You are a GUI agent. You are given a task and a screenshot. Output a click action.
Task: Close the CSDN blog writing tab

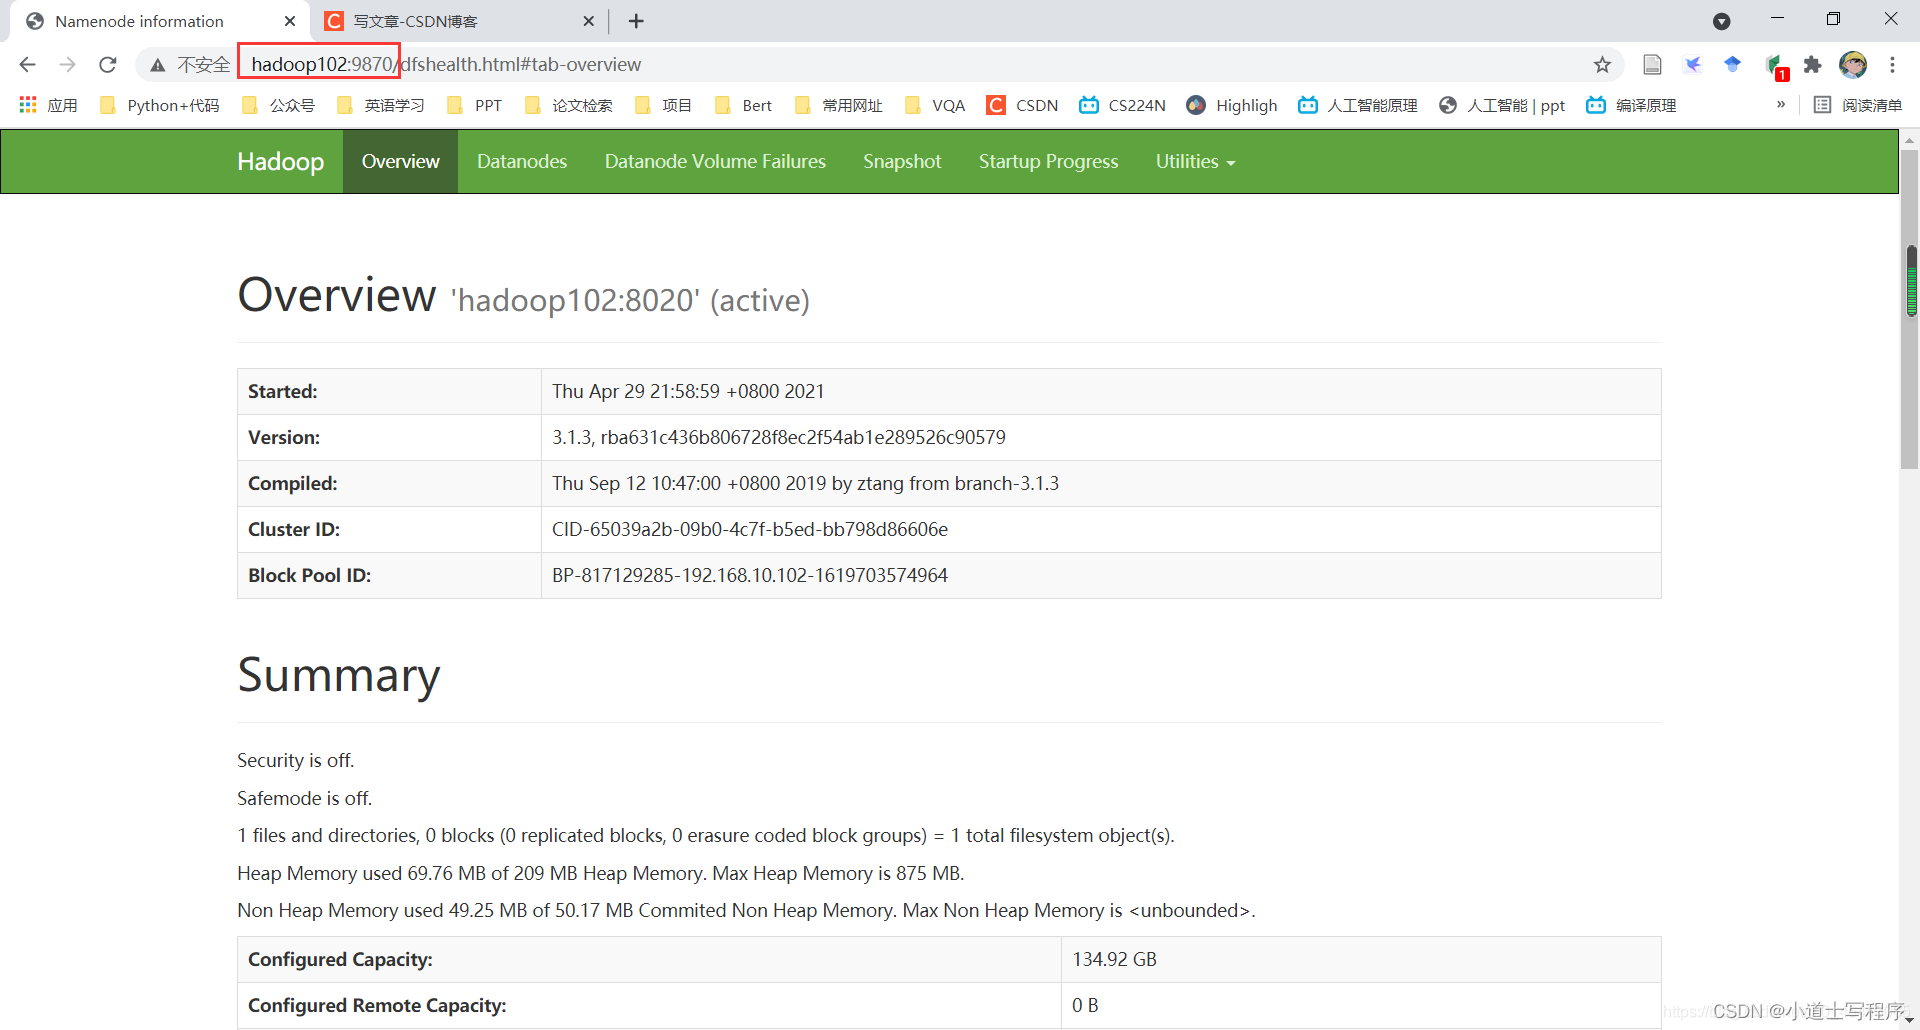pyautogui.click(x=588, y=21)
